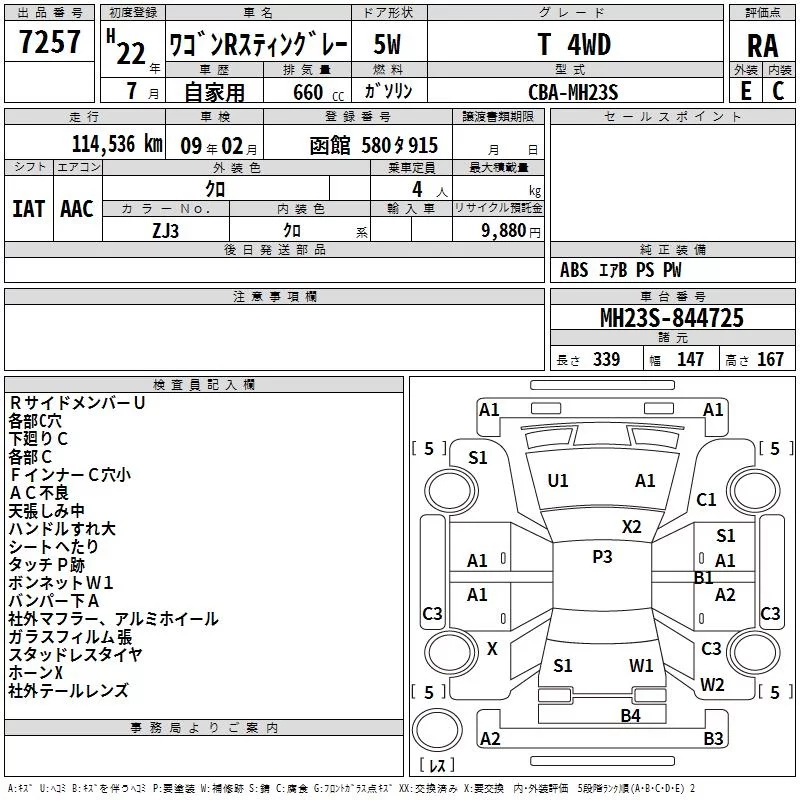Click the exterior grade E
This screenshot has width=800, height=800.
coord(745,91)
